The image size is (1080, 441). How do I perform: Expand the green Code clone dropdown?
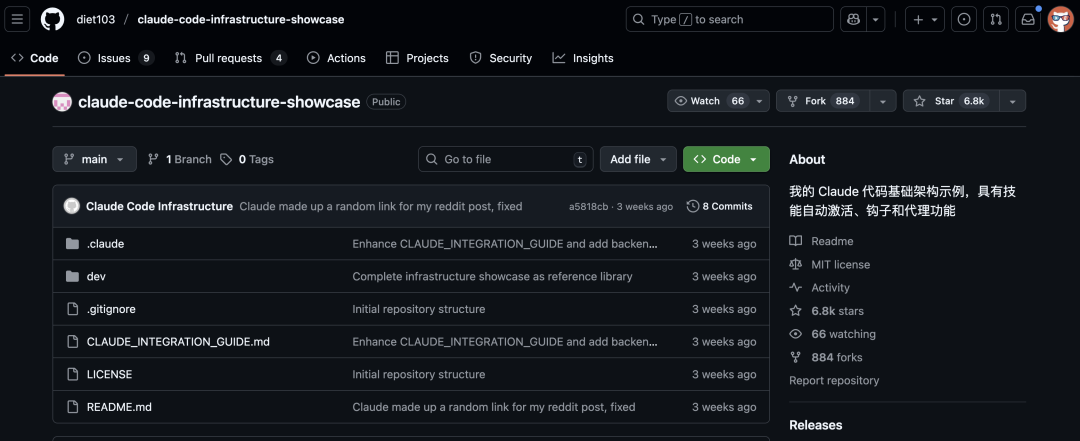pyautogui.click(x=726, y=159)
